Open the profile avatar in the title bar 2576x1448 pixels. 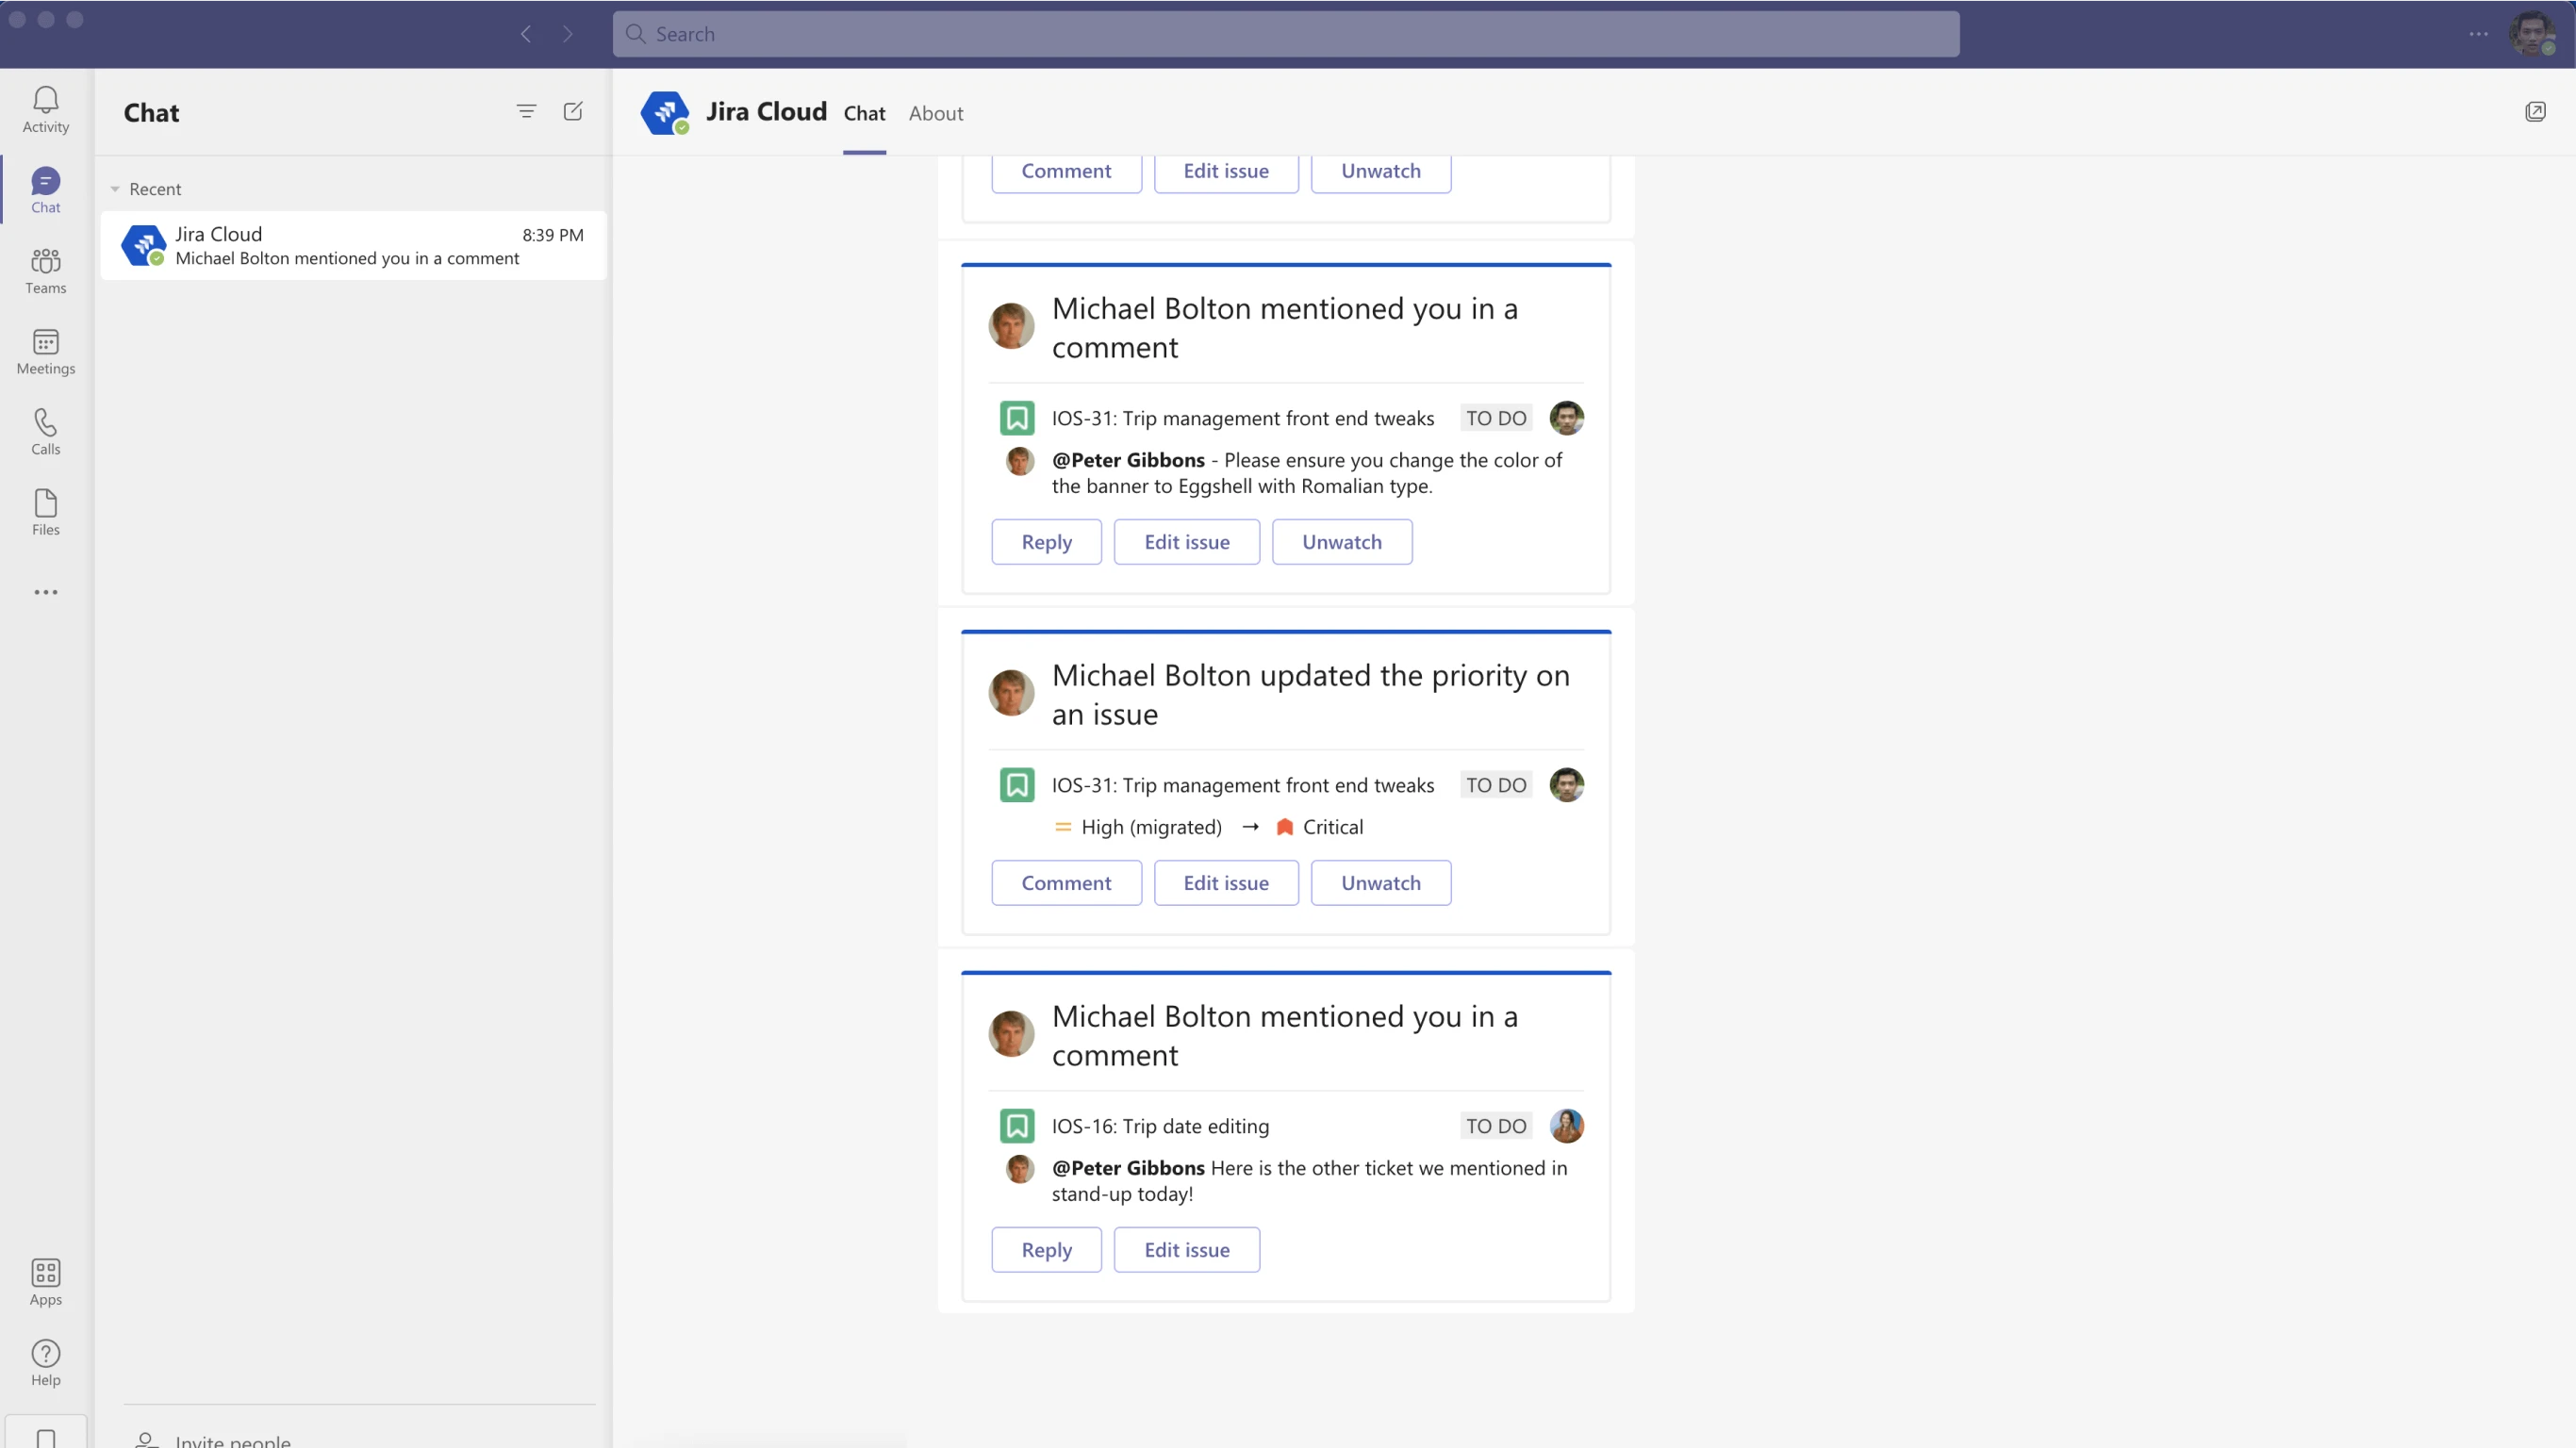click(x=2532, y=34)
